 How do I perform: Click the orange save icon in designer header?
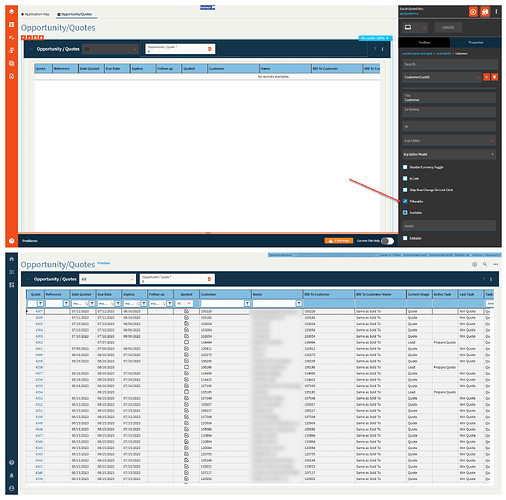click(x=485, y=12)
